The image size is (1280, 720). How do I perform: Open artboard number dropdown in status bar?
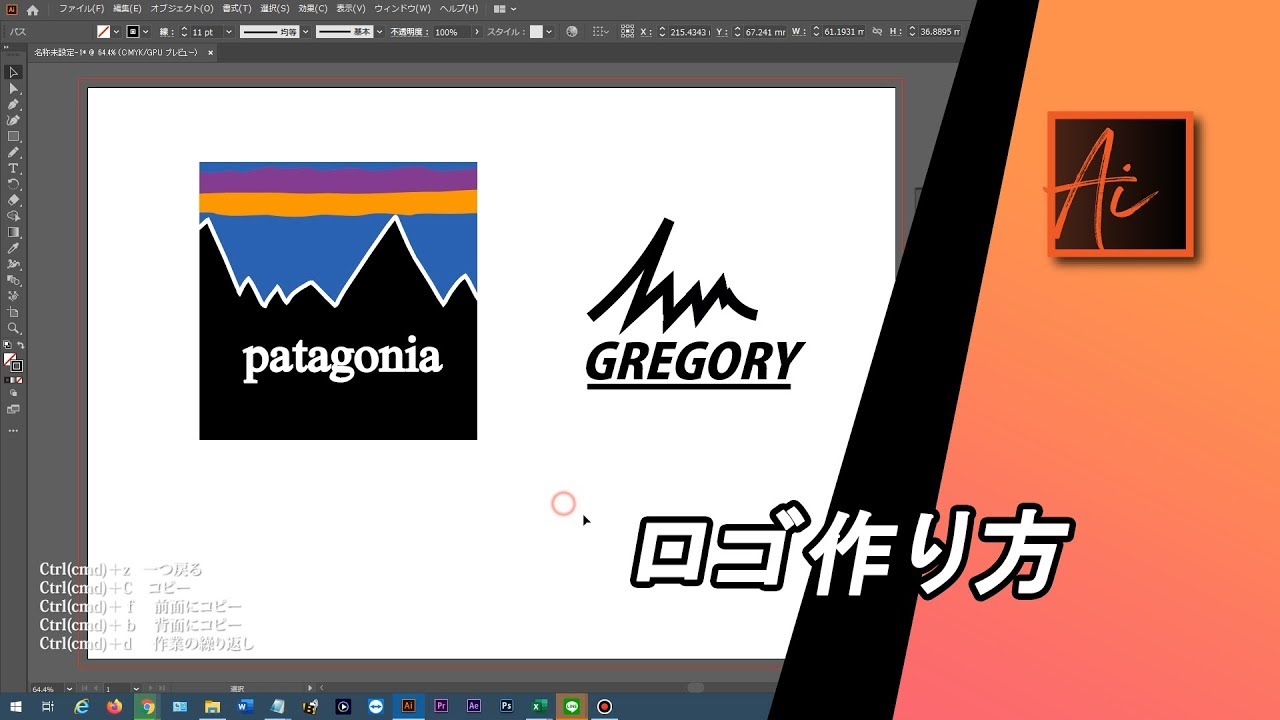pos(136,689)
